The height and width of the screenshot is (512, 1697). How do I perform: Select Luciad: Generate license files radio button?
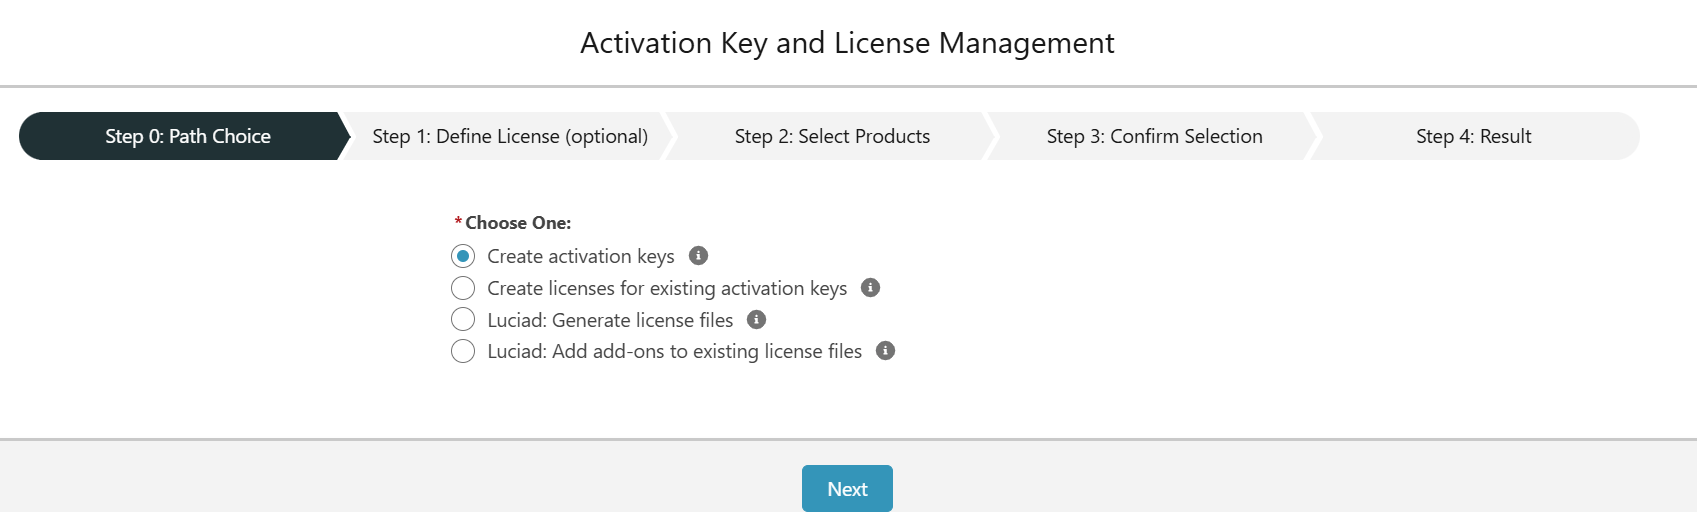point(463,320)
